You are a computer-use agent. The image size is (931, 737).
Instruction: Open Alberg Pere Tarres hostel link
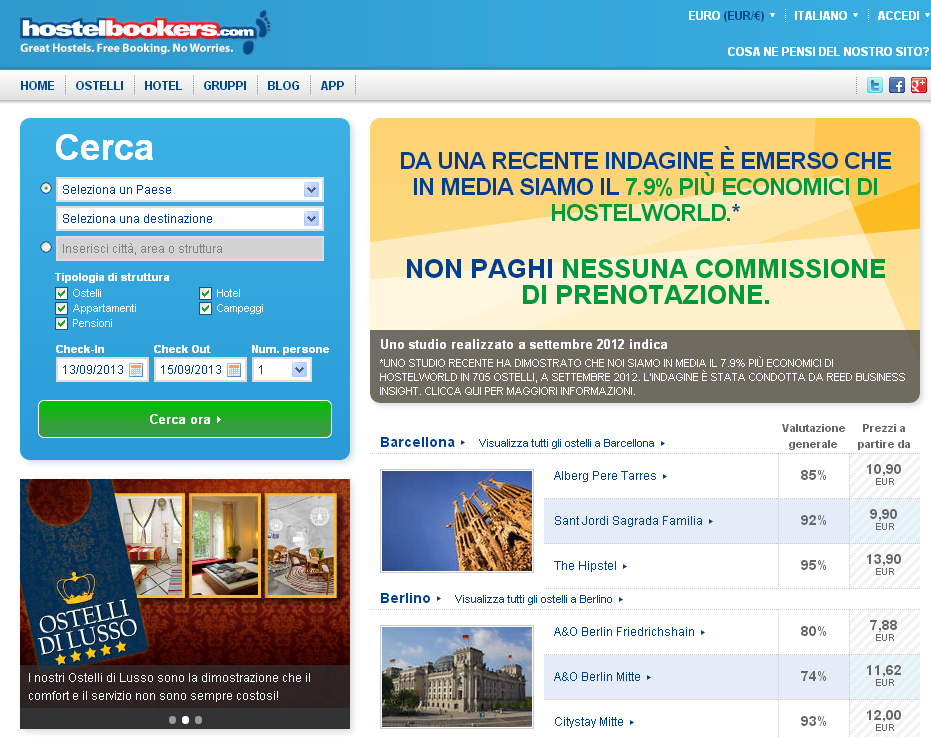point(610,476)
